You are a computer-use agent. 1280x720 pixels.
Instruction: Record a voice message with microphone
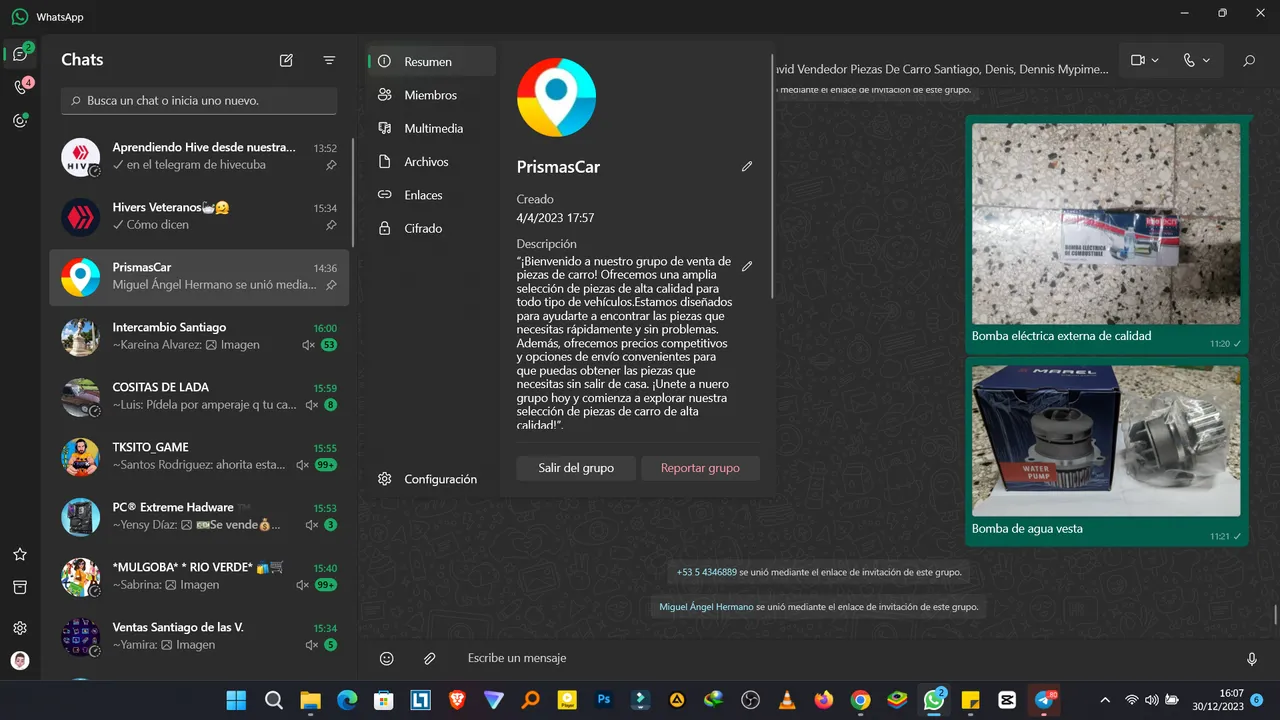(x=1251, y=658)
